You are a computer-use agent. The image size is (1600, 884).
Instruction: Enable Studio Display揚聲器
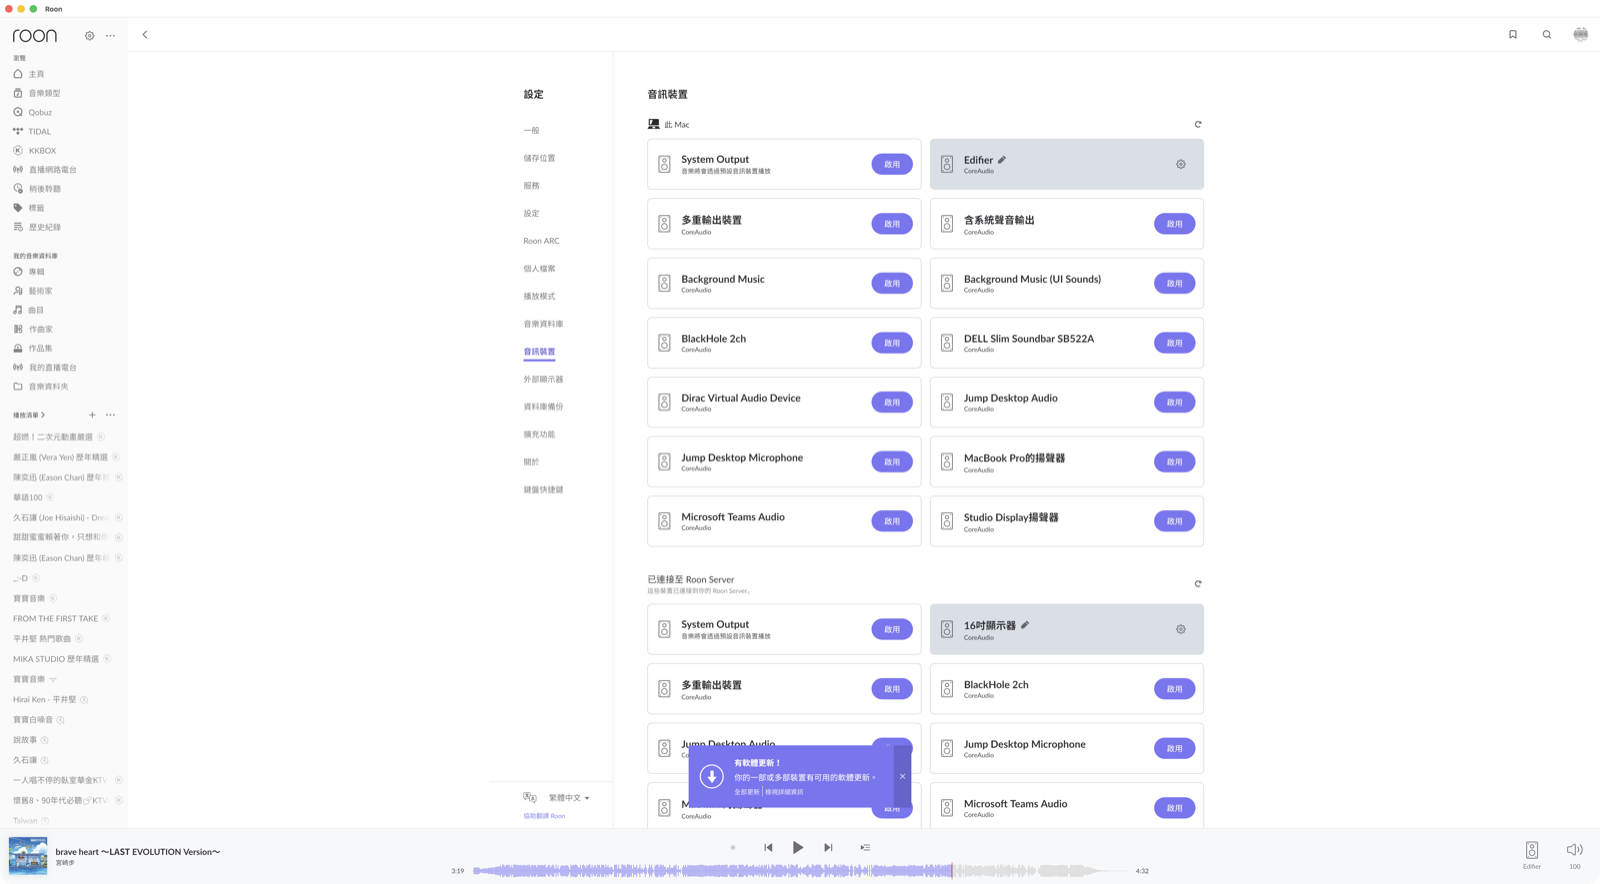(1175, 521)
